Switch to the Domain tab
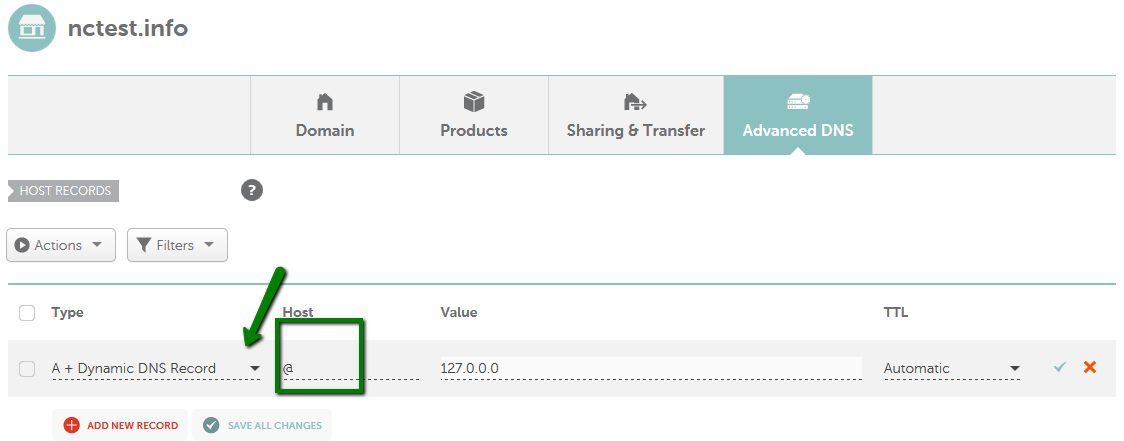 click(x=325, y=115)
